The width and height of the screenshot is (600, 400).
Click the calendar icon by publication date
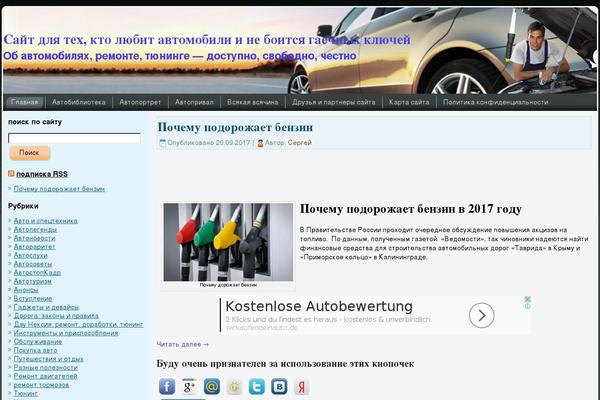(x=163, y=143)
